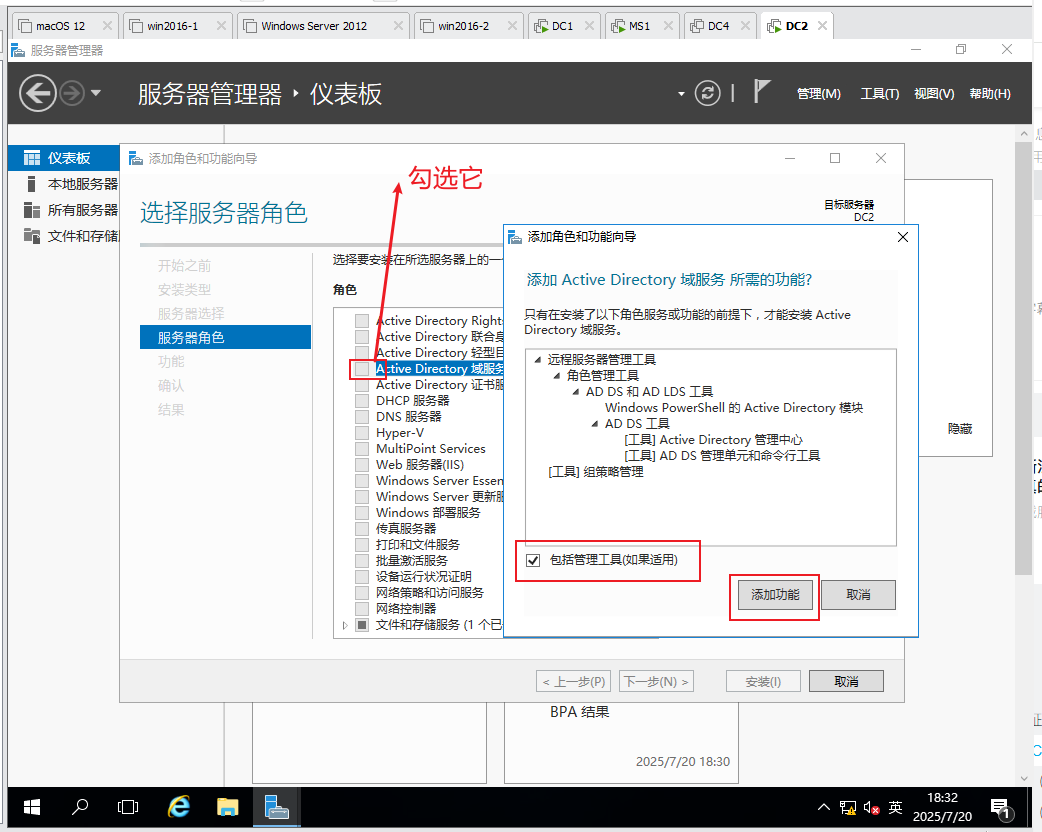Check the DHCP 服务器 checkbox

362,401
